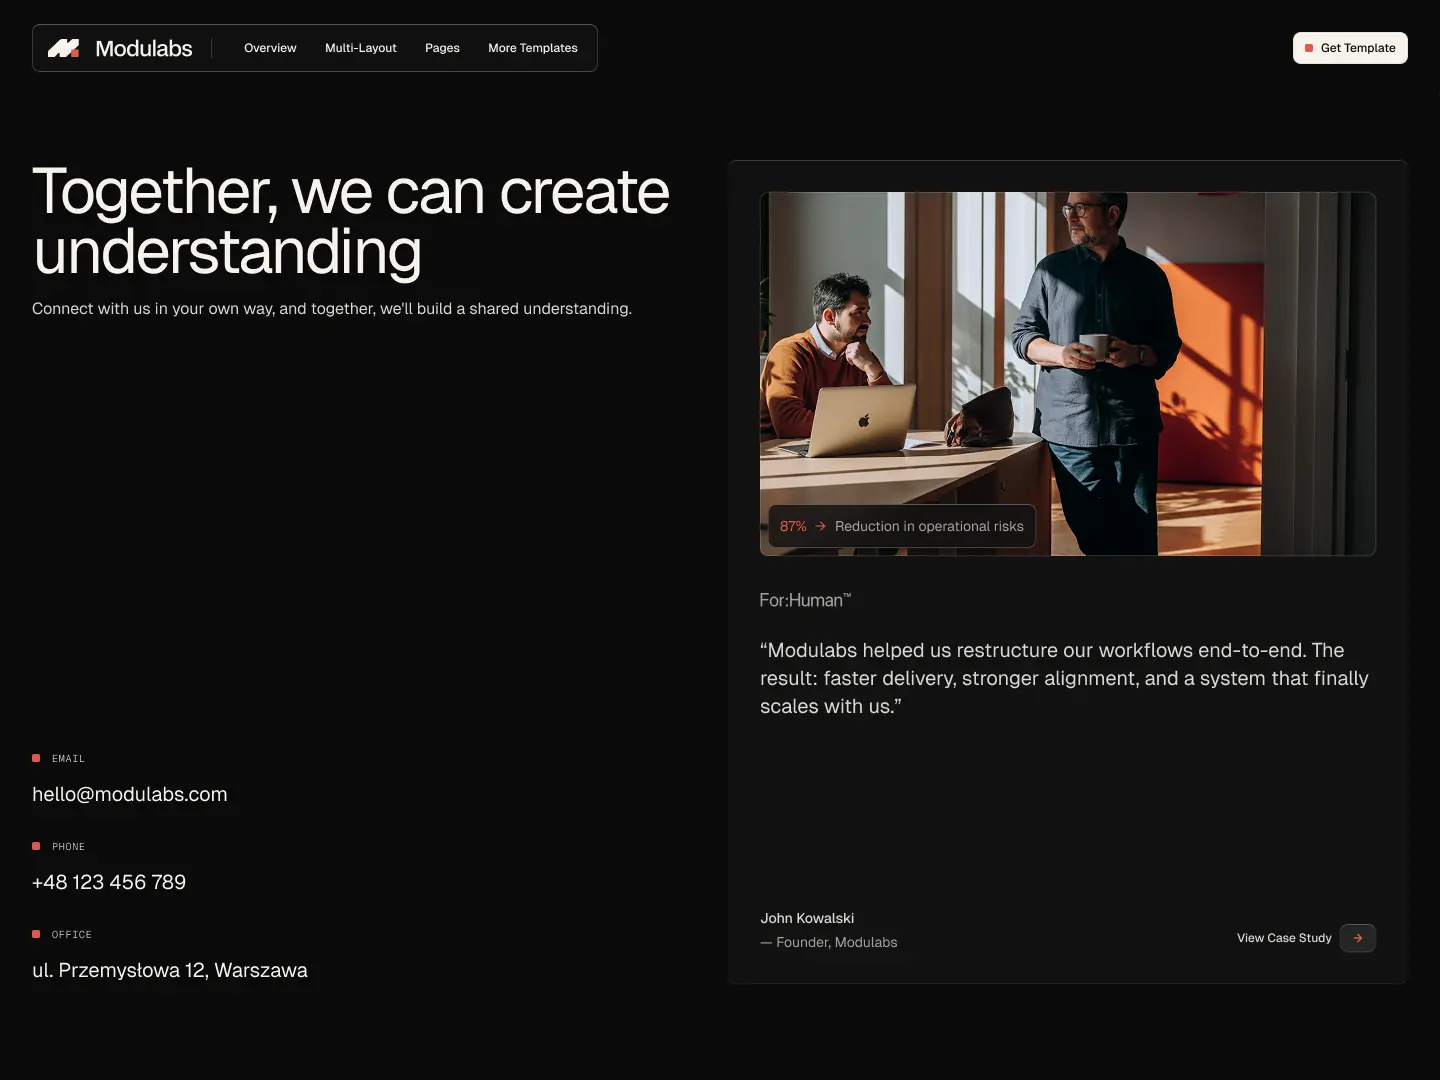Click the red square marker beside EMAIL
Screen dimensions: 1440x1080
tap(36, 758)
